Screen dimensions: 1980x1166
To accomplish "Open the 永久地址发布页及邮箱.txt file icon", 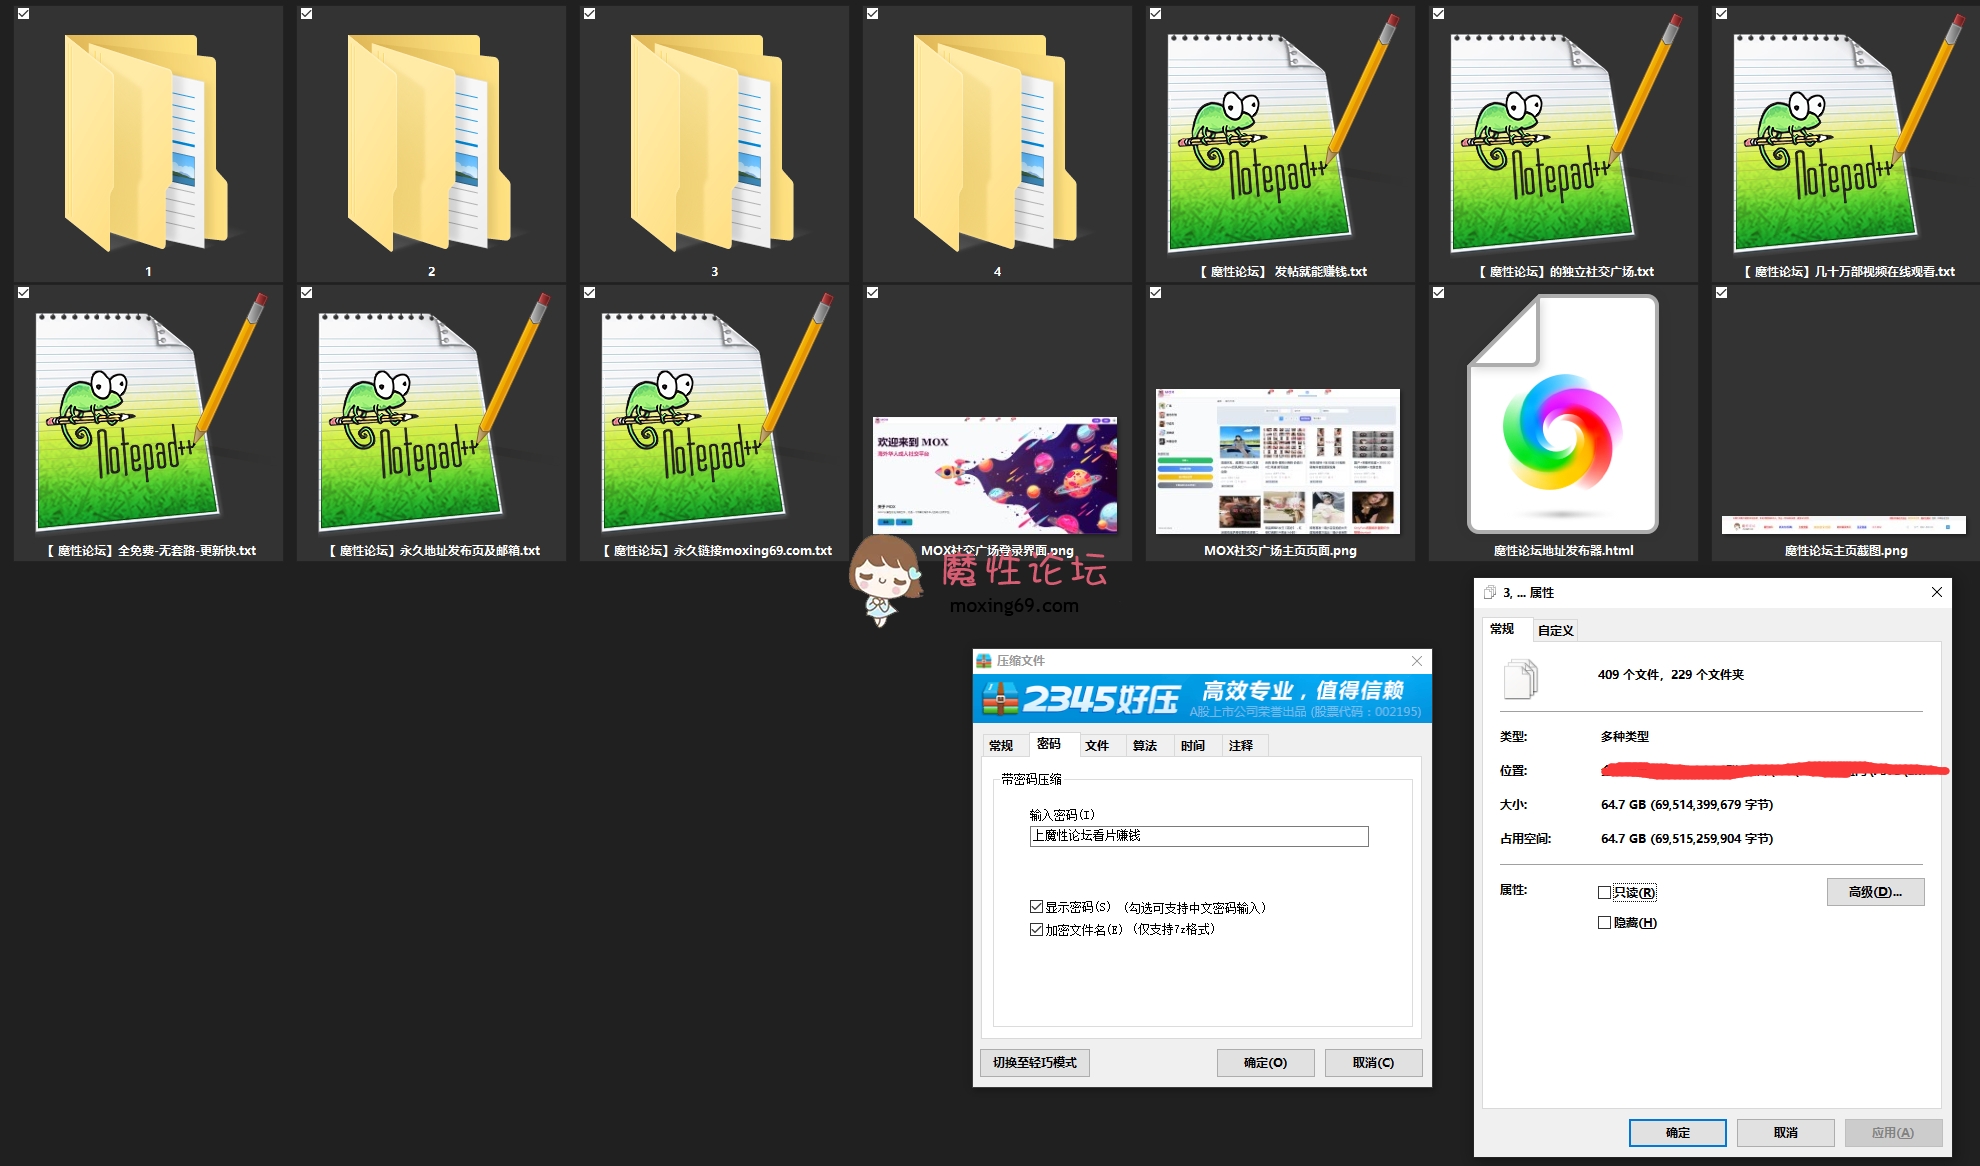I will [433, 413].
